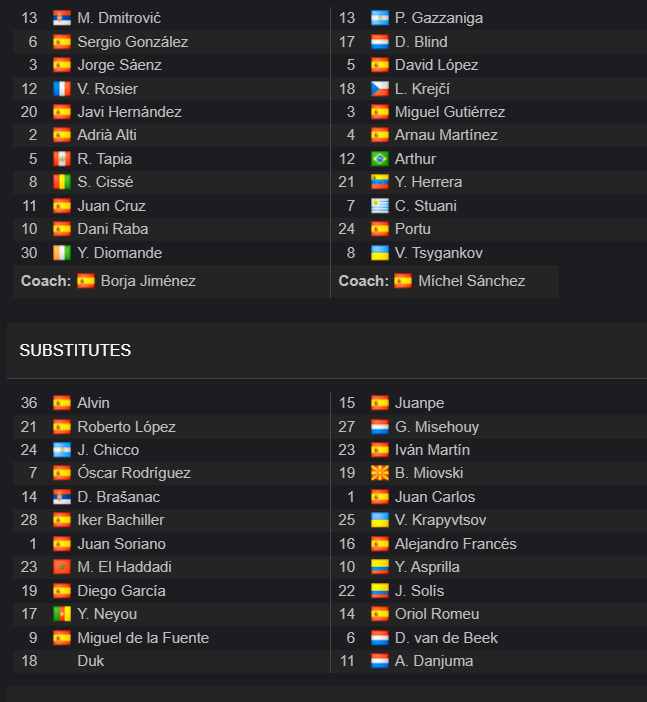Open the player page for Sergio González
The image size is (647, 702).
click(x=133, y=42)
